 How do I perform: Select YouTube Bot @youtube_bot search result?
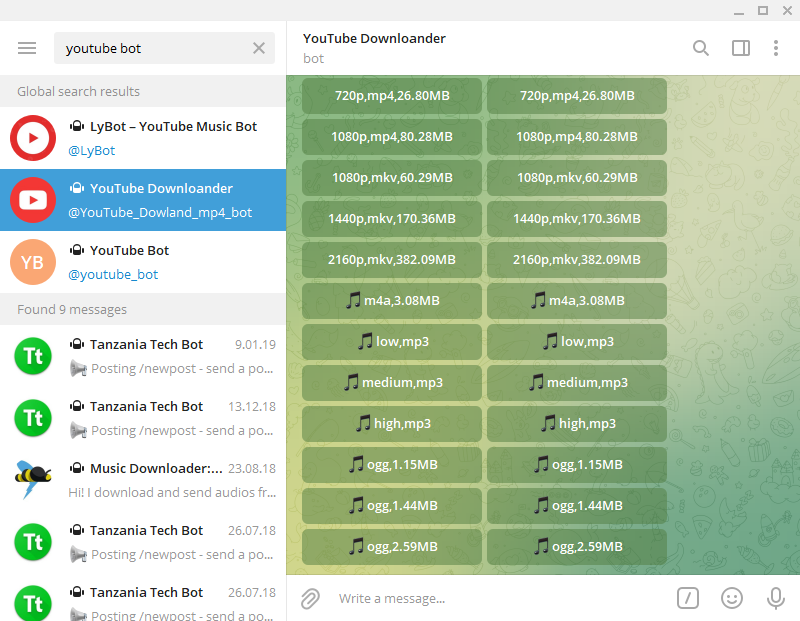pyautogui.click(x=143, y=262)
